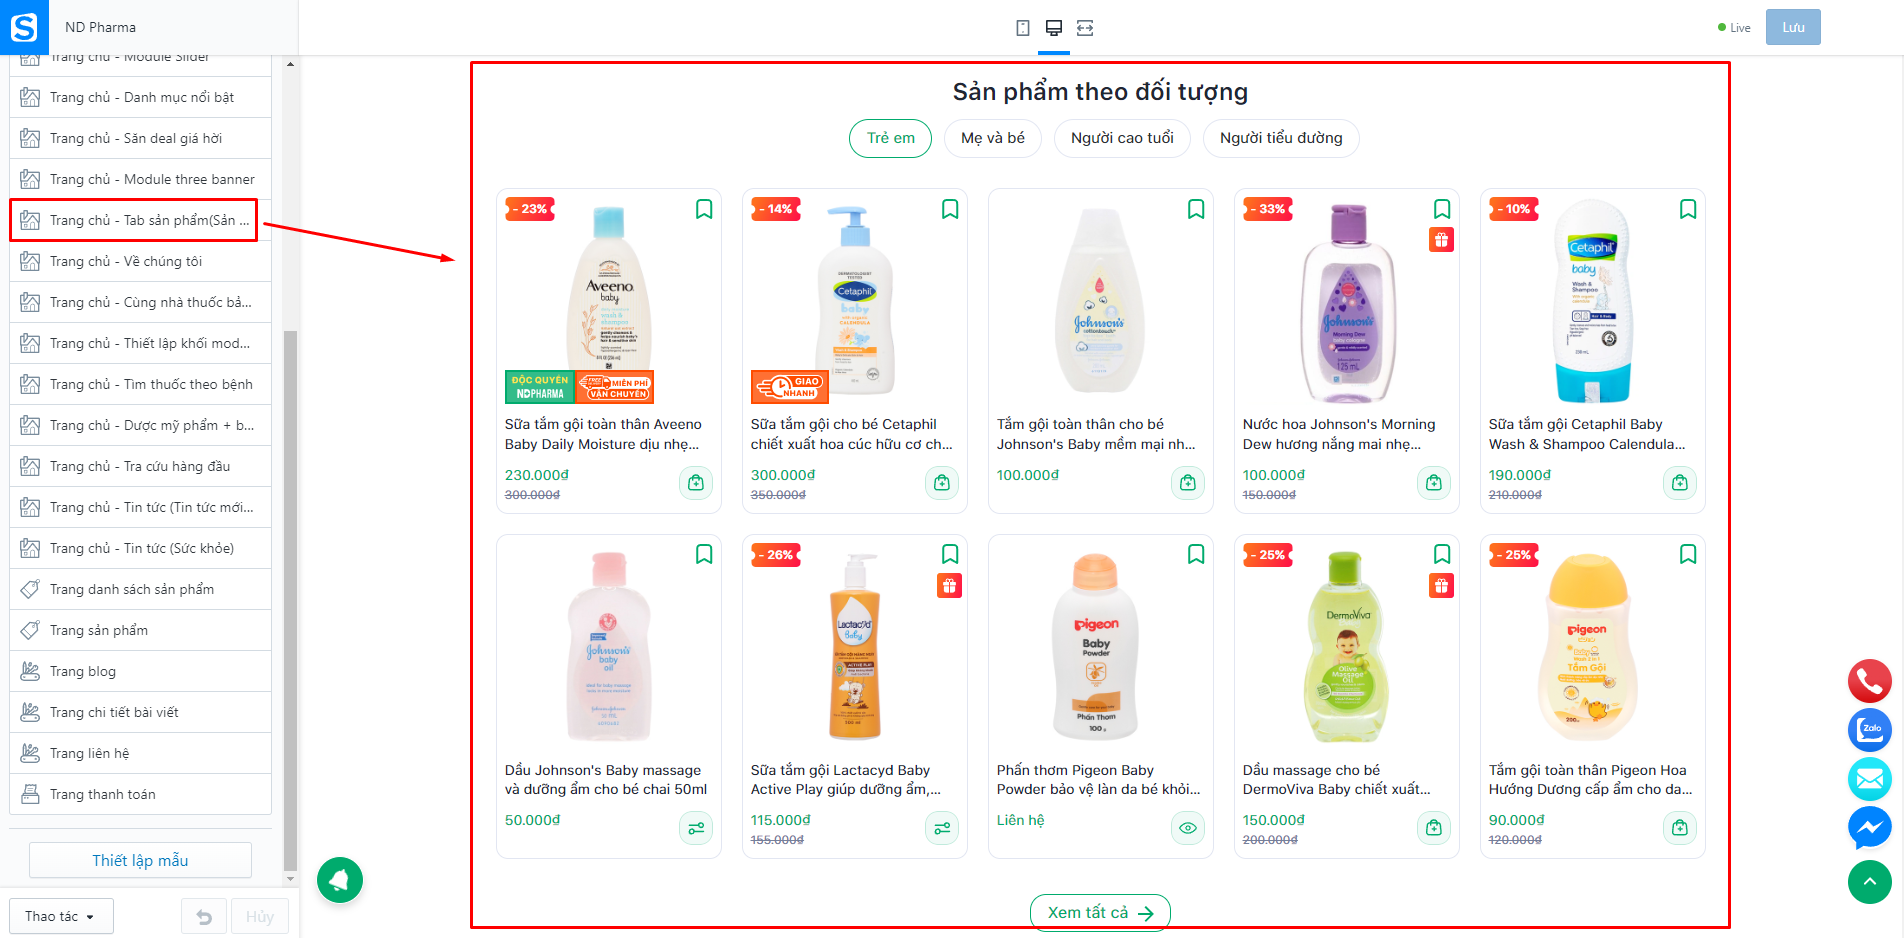Switch to mobile preview icon
This screenshot has width=1904, height=938.
(x=1023, y=28)
